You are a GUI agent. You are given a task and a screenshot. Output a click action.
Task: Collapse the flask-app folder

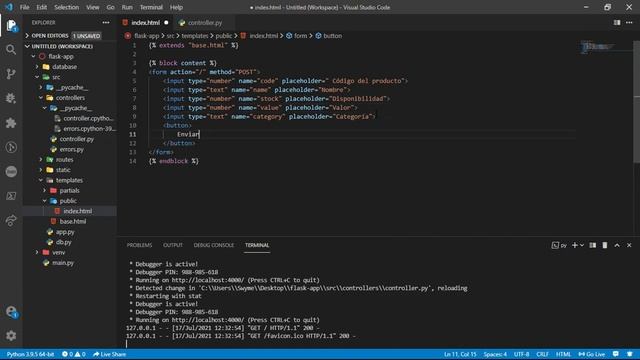(61, 57)
